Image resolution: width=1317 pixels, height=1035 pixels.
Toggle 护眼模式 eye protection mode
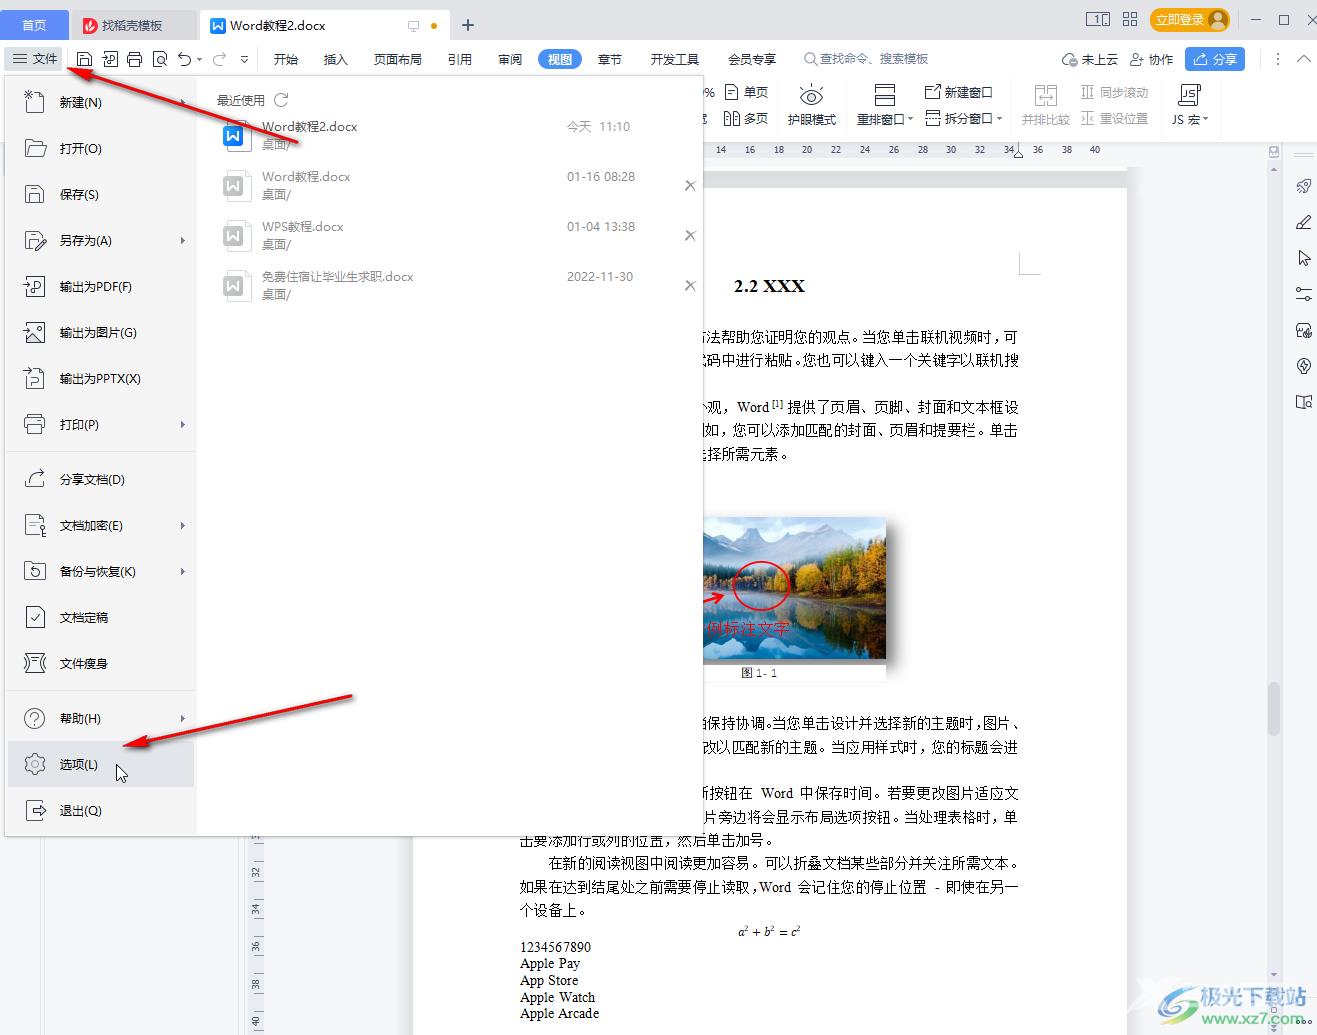tap(811, 105)
